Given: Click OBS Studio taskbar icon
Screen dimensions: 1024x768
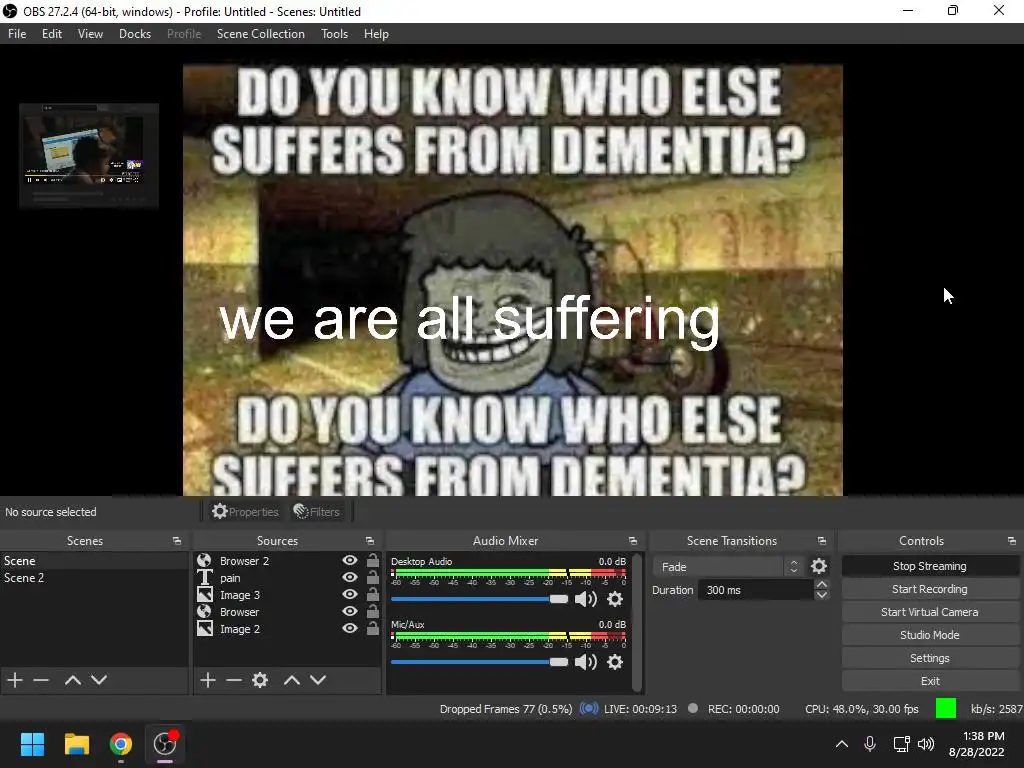Looking at the screenshot, I should pos(165,744).
